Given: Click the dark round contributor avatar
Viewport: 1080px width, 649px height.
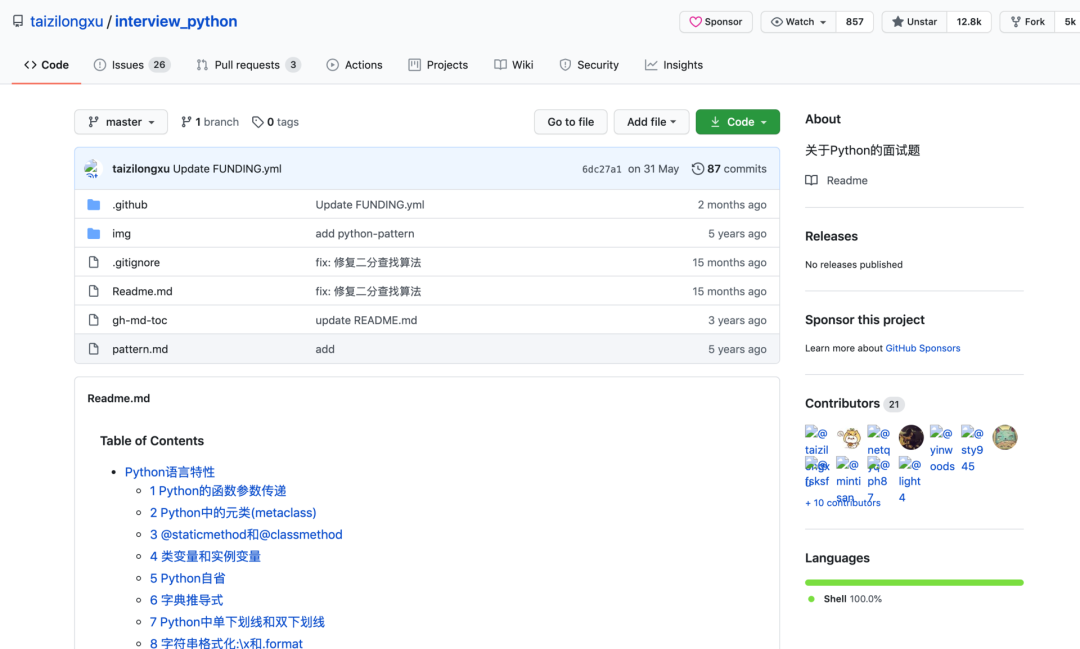Looking at the screenshot, I should tap(911, 437).
